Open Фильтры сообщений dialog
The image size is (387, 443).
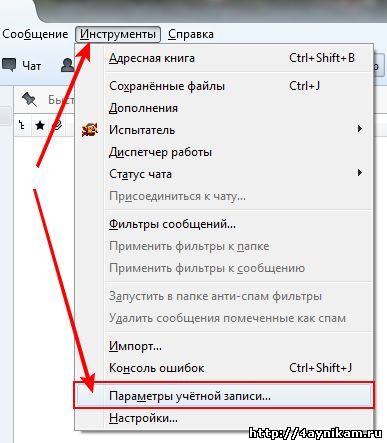point(223,224)
